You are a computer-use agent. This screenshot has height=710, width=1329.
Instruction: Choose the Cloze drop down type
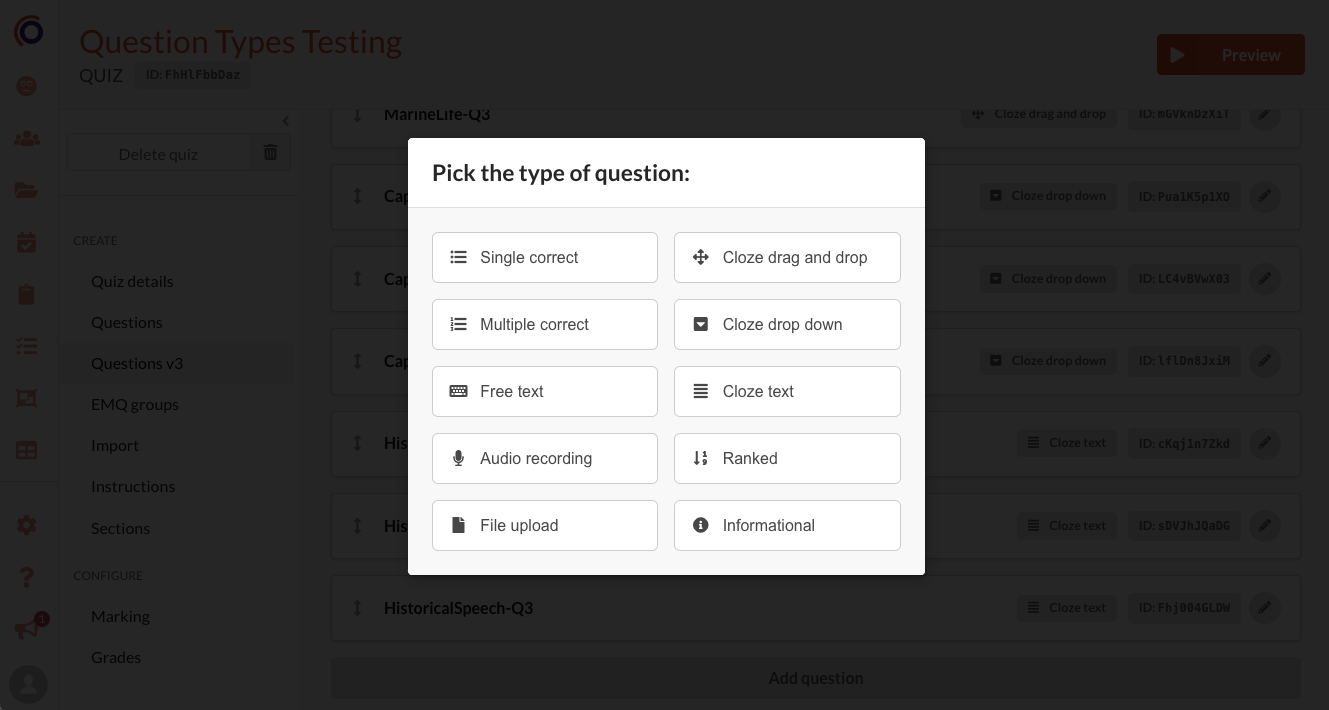coord(787,324)
